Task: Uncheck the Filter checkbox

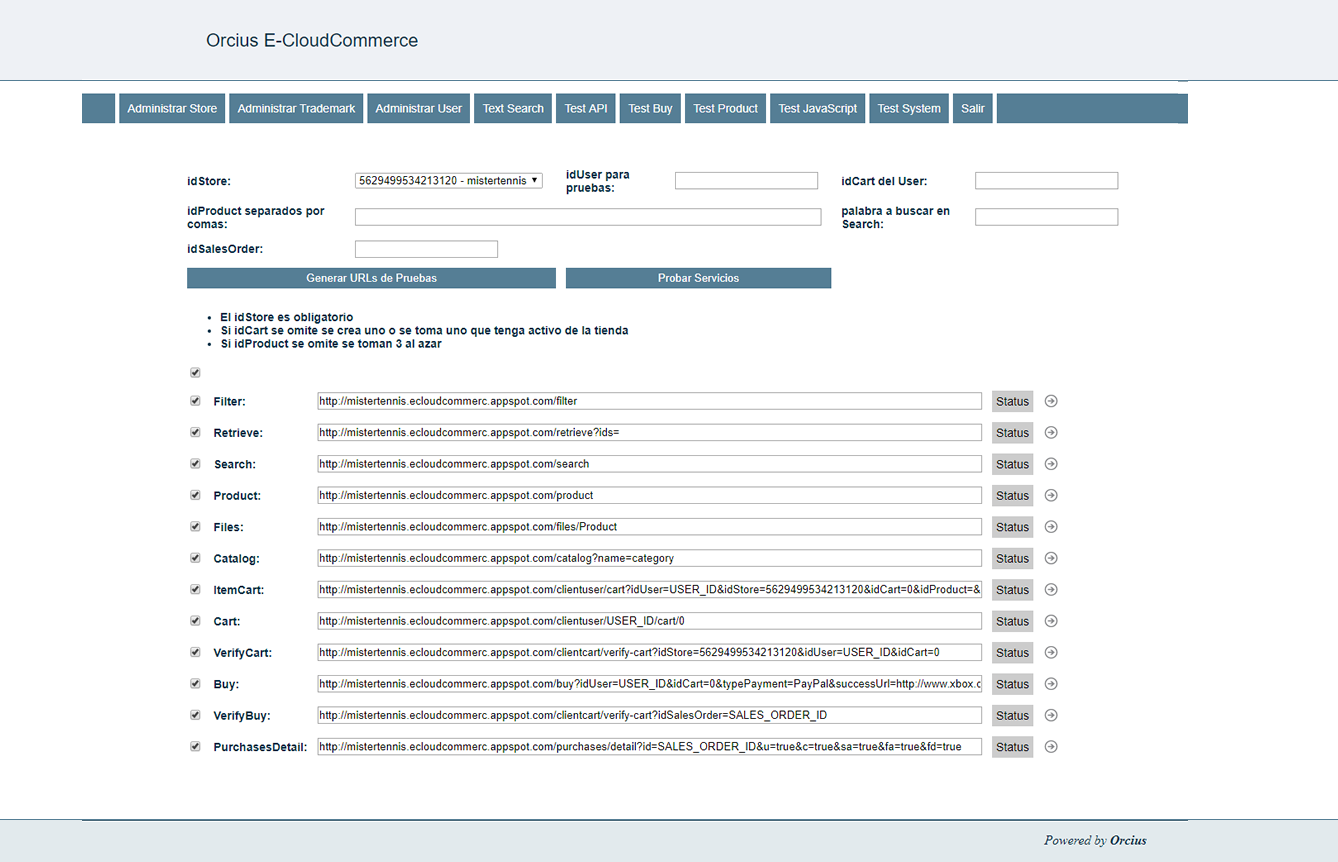Action: 195,401
